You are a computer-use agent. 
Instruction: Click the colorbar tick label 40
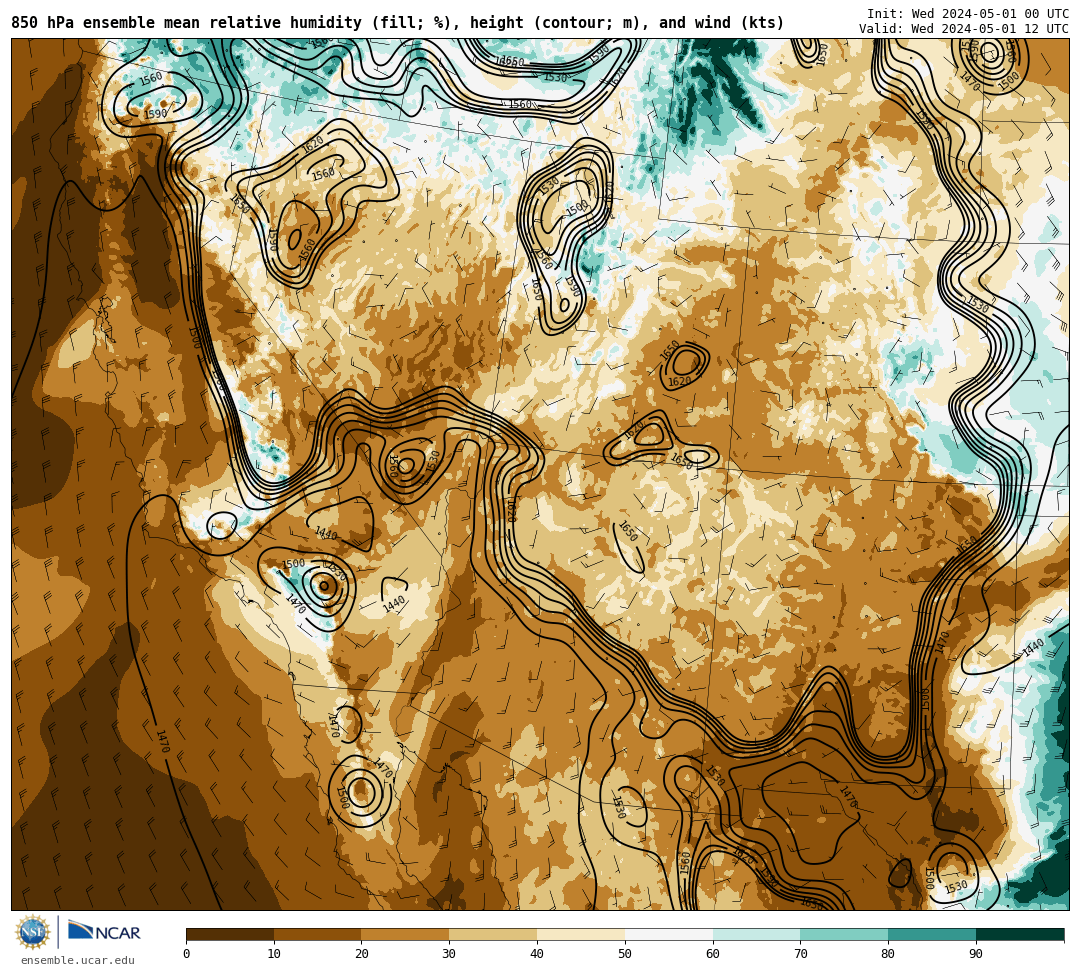[537, 954]
